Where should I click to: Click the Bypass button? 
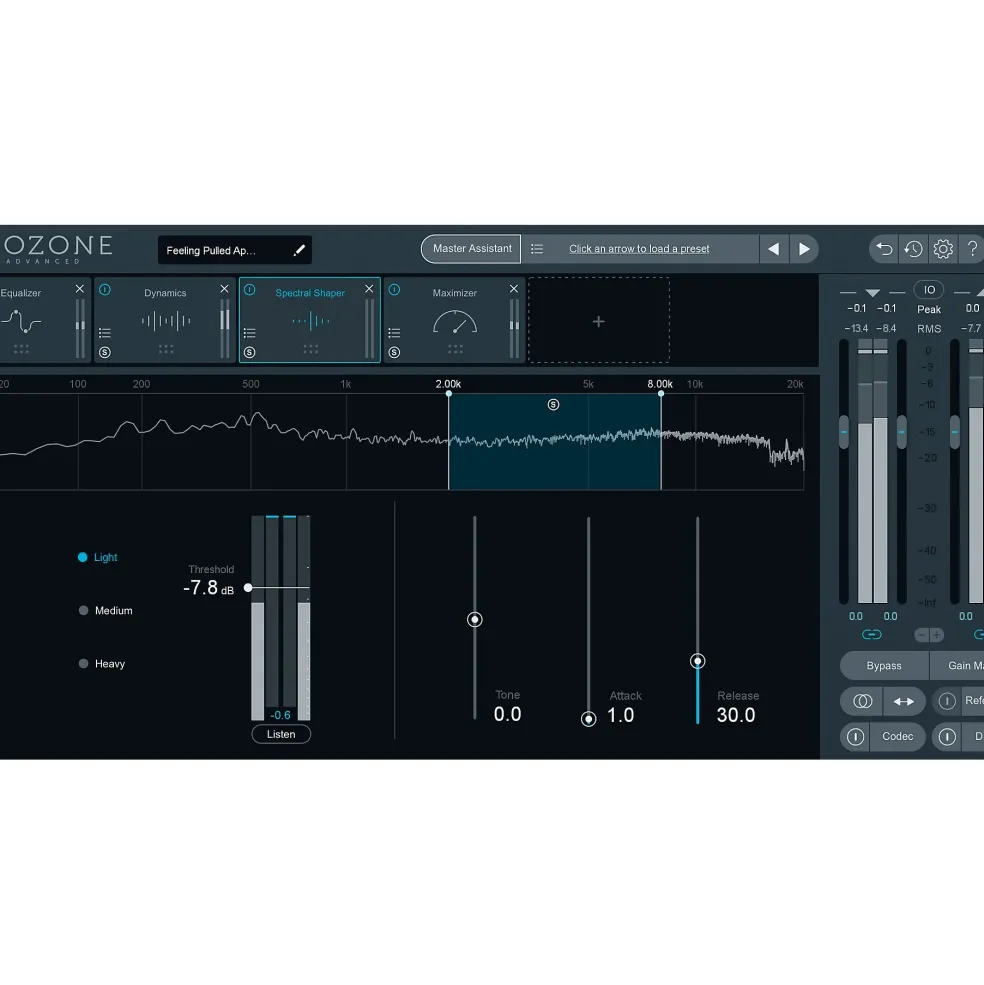click(x=884, y=666)
